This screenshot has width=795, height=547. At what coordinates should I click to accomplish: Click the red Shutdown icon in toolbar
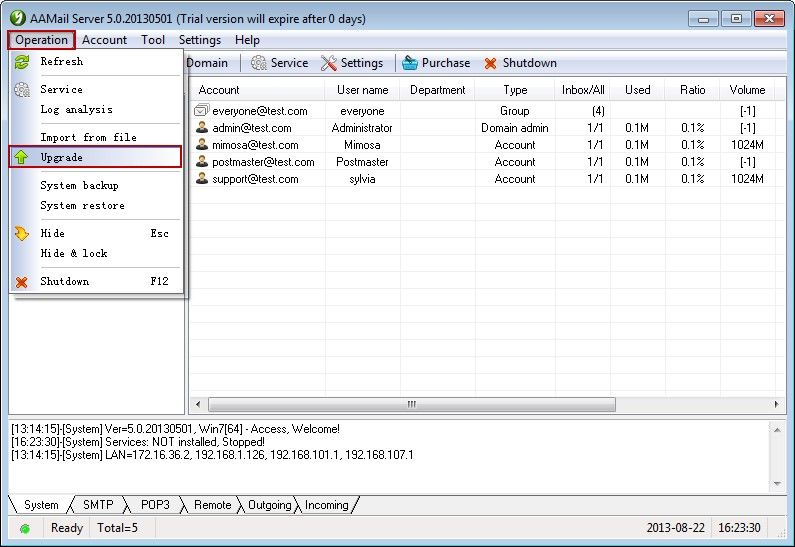coord(490,63)
